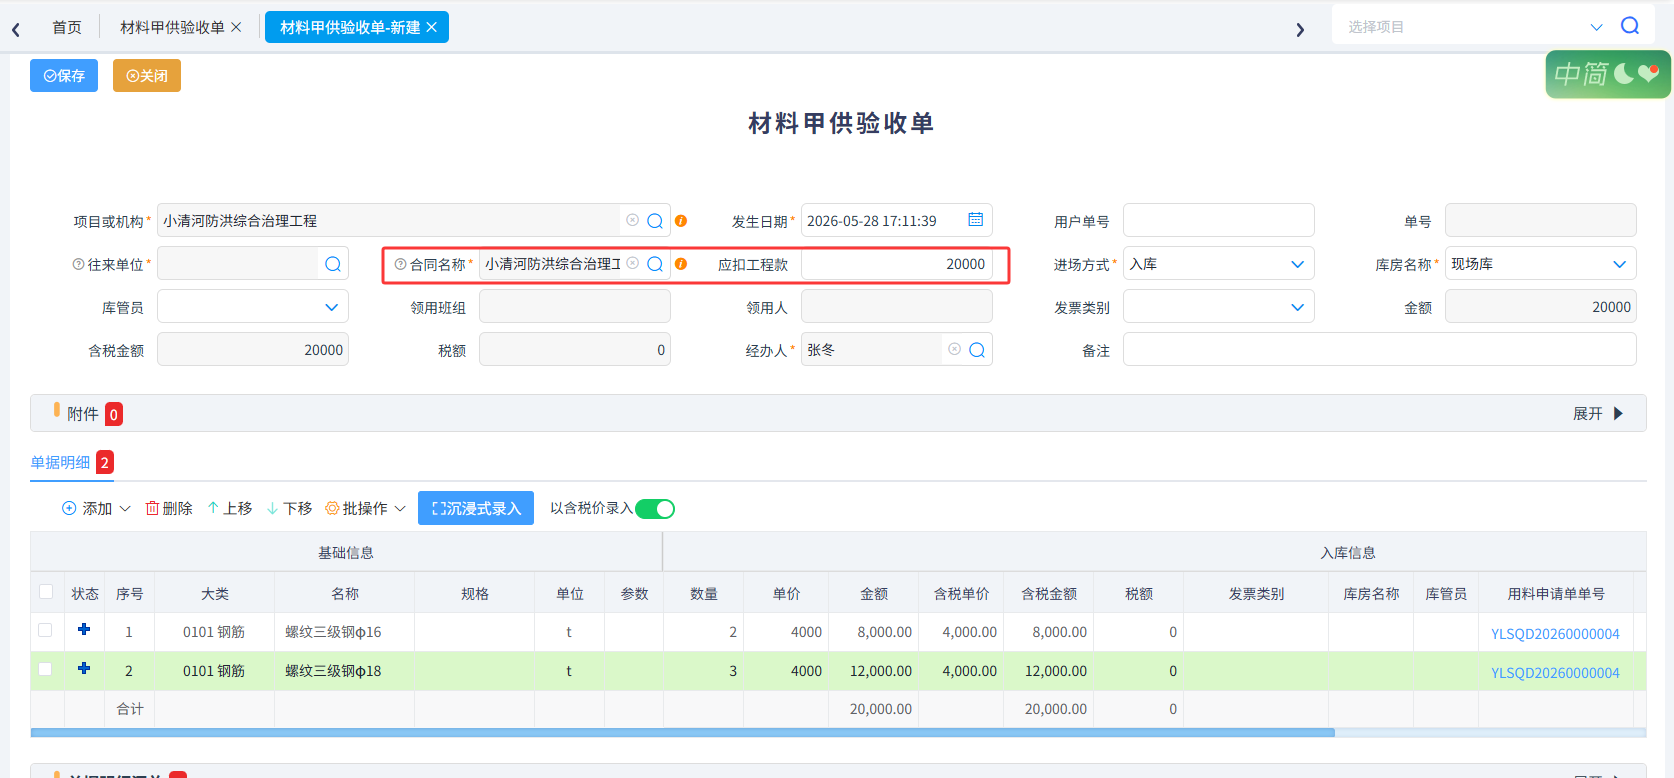Switch to the 材料甲供验收单 tab
Viewport: 1674px width, 778px height.
[172, 27]
